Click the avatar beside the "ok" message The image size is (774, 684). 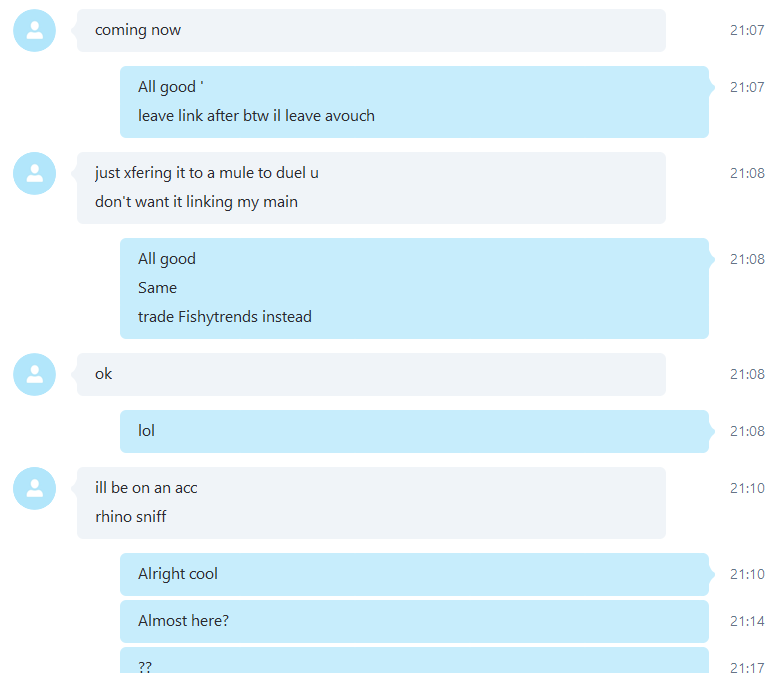(x=35, y=374)
